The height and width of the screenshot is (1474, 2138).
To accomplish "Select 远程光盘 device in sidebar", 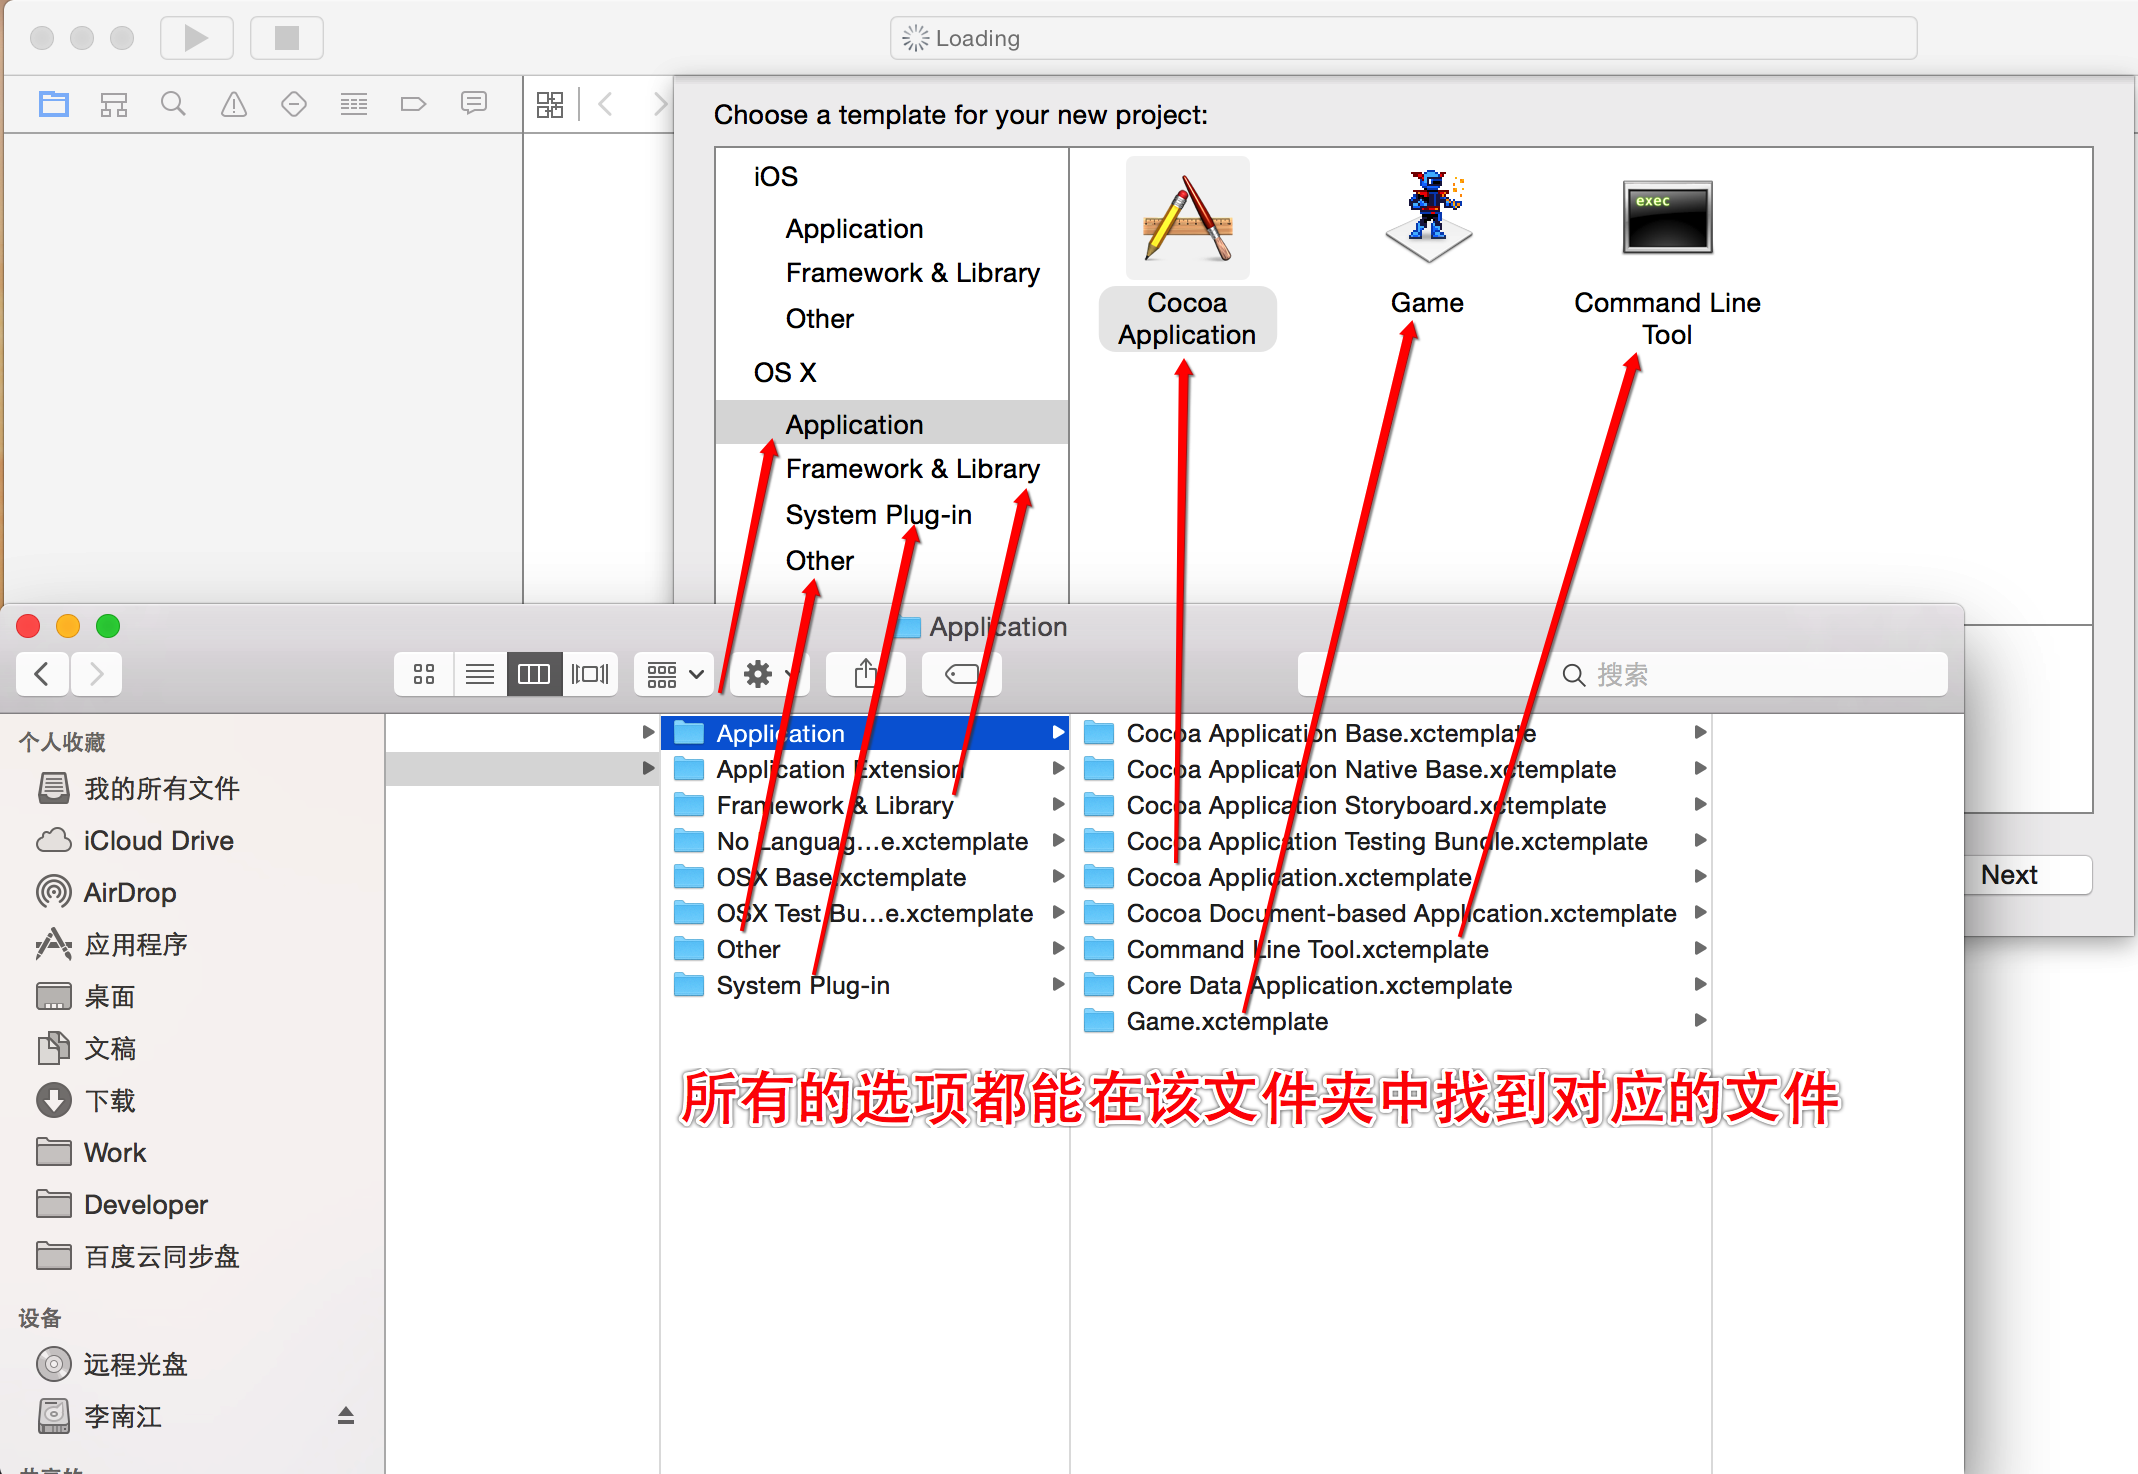I will [x=135, y=1364].
